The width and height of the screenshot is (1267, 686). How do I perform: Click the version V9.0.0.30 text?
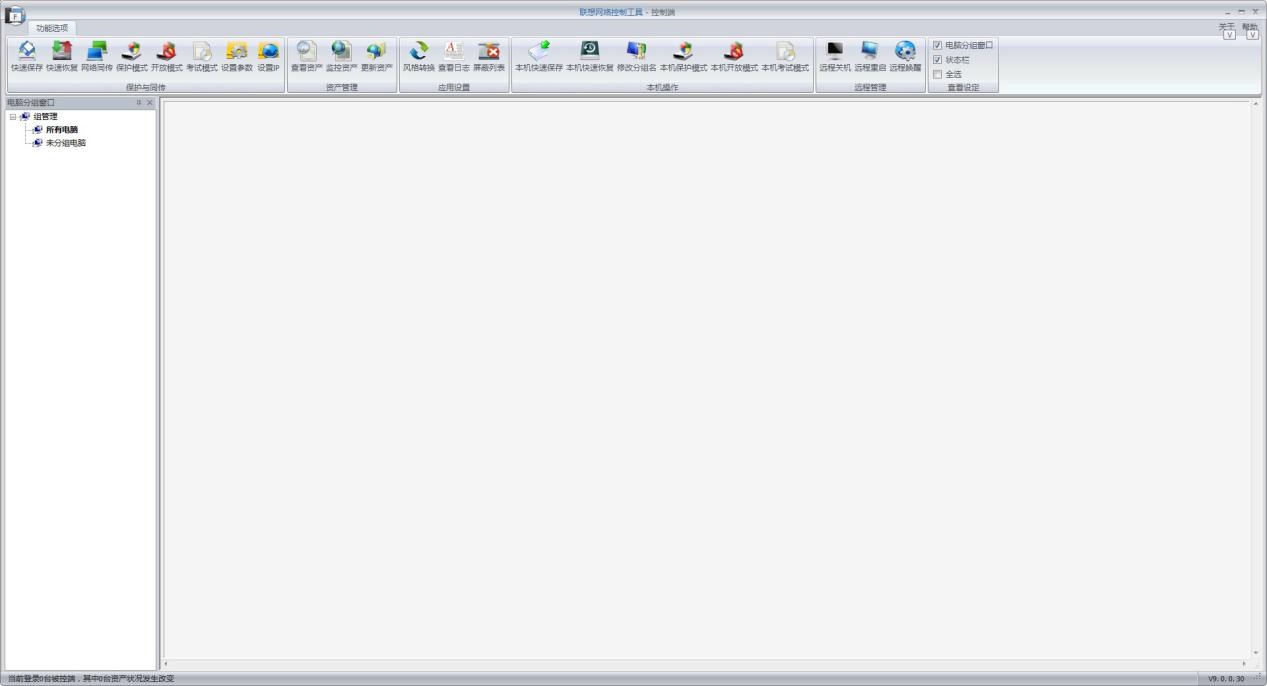click(1226, 679)
